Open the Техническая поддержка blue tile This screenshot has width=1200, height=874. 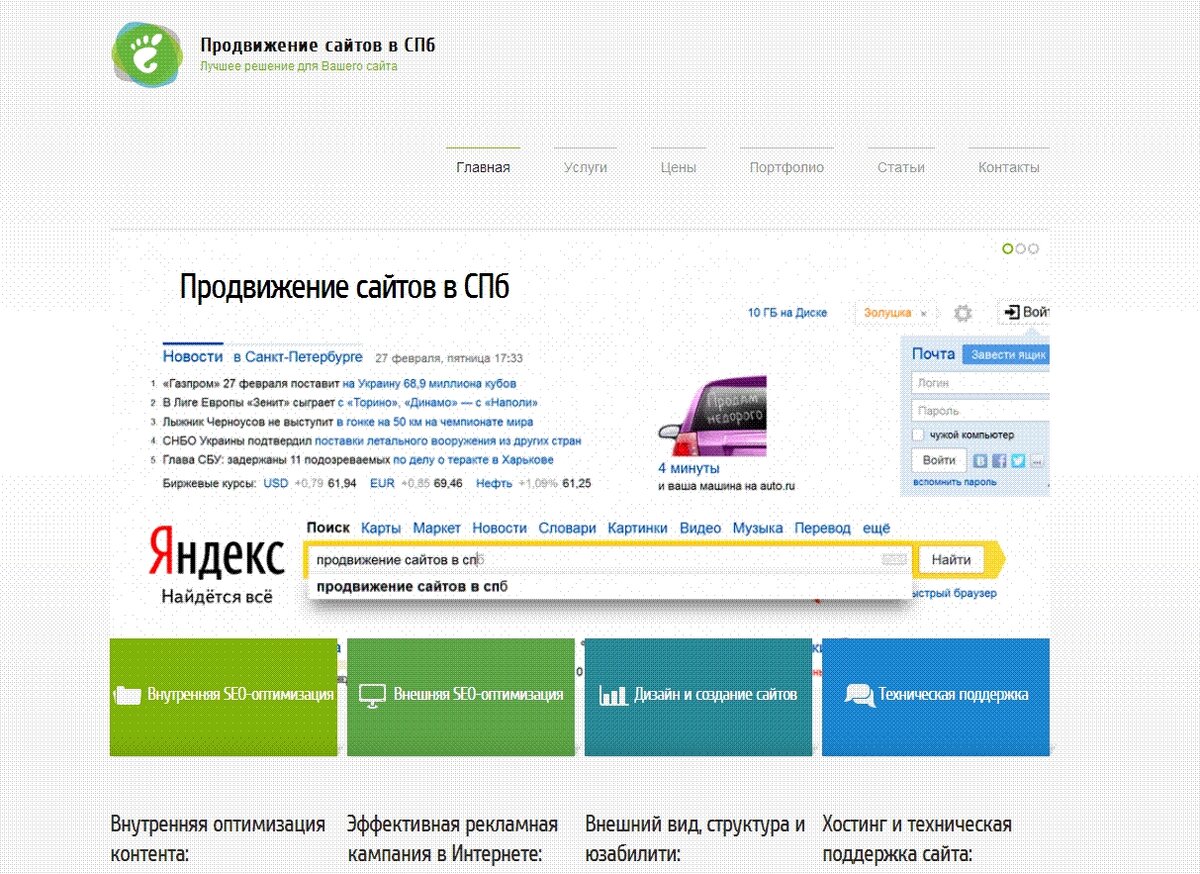pyautogui.click(x=936, y=697)
